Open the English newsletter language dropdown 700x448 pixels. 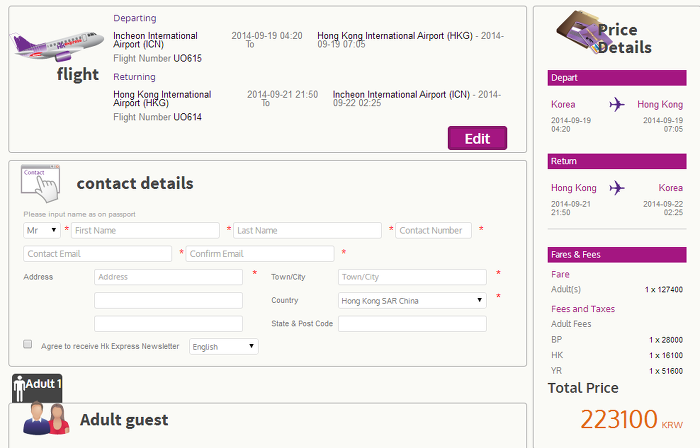pos(224,346)
